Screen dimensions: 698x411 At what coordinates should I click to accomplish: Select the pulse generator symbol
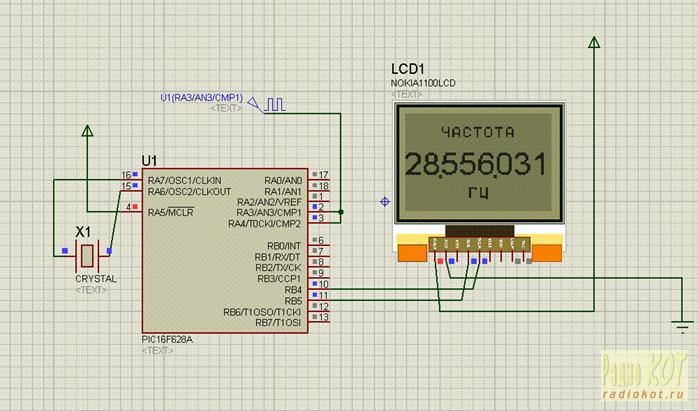click(273, 103)
